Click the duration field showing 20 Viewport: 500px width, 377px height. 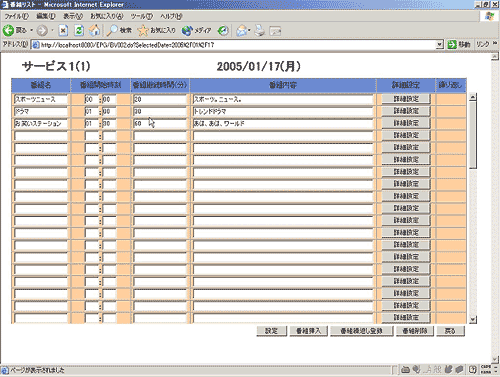(x=160, y=99)
